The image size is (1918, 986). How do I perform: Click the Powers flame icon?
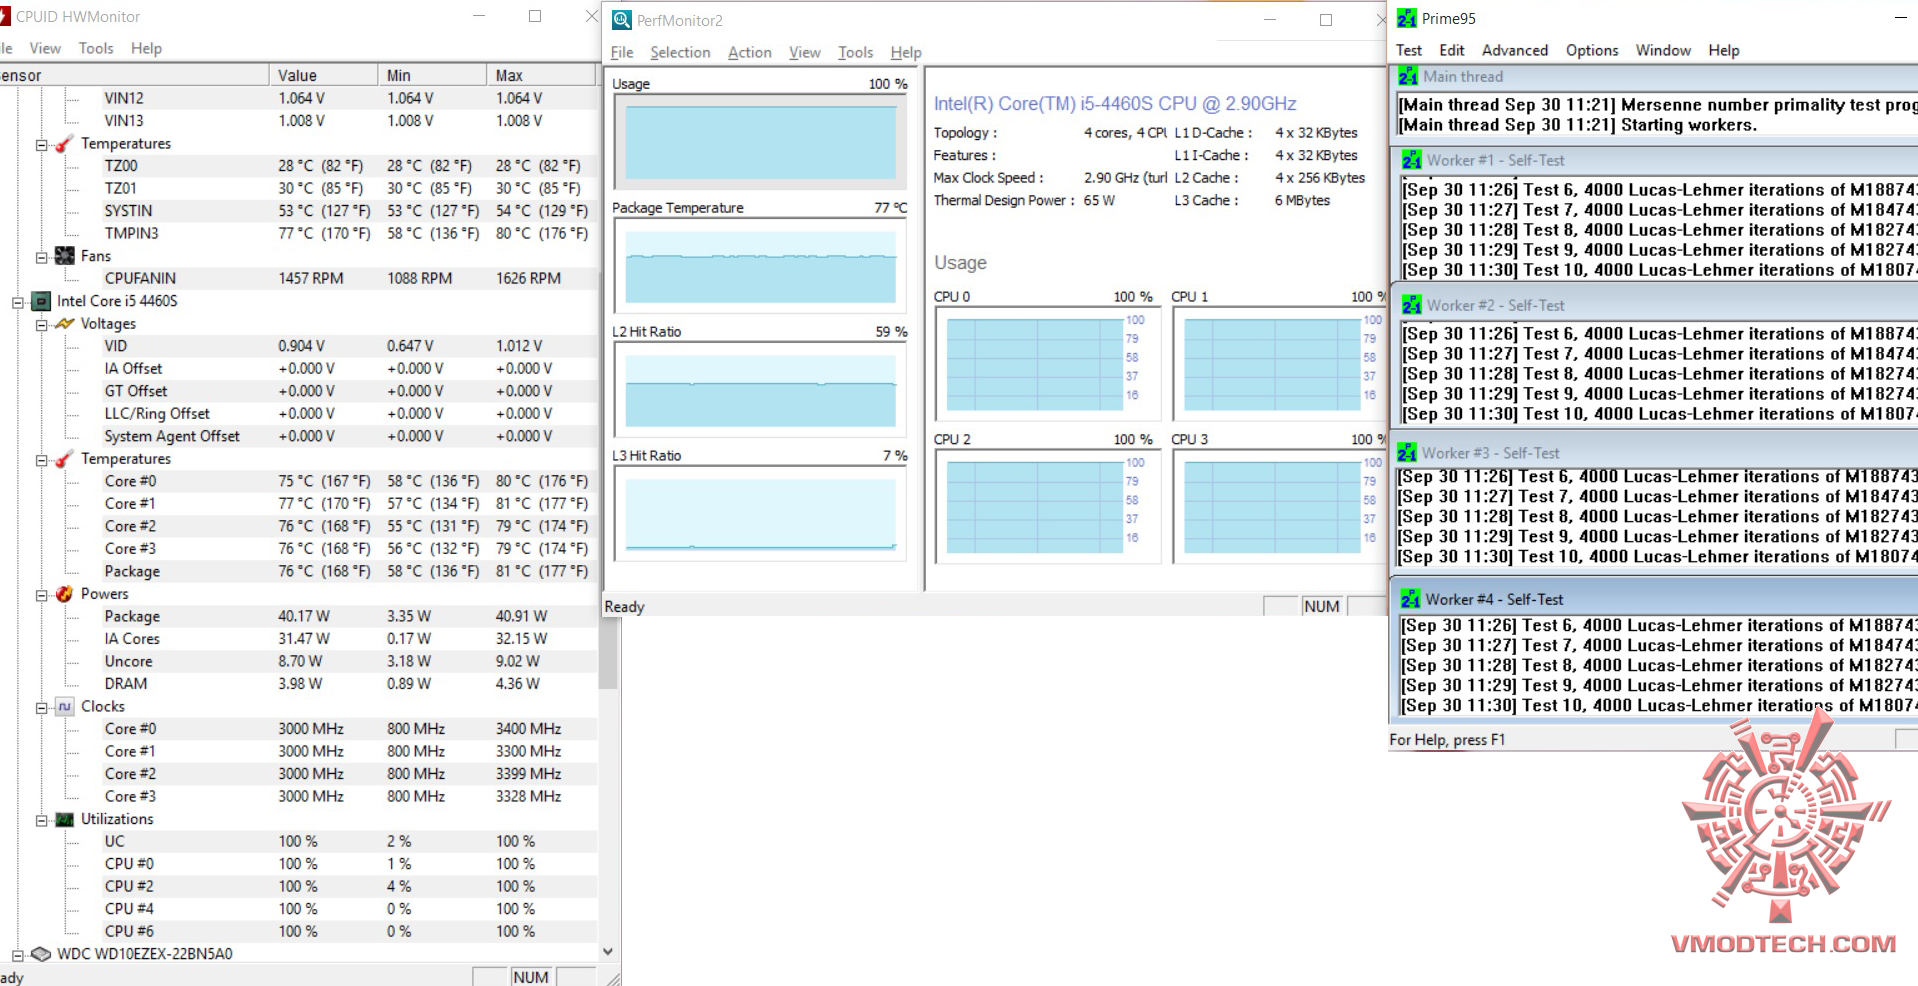[64, 594]
